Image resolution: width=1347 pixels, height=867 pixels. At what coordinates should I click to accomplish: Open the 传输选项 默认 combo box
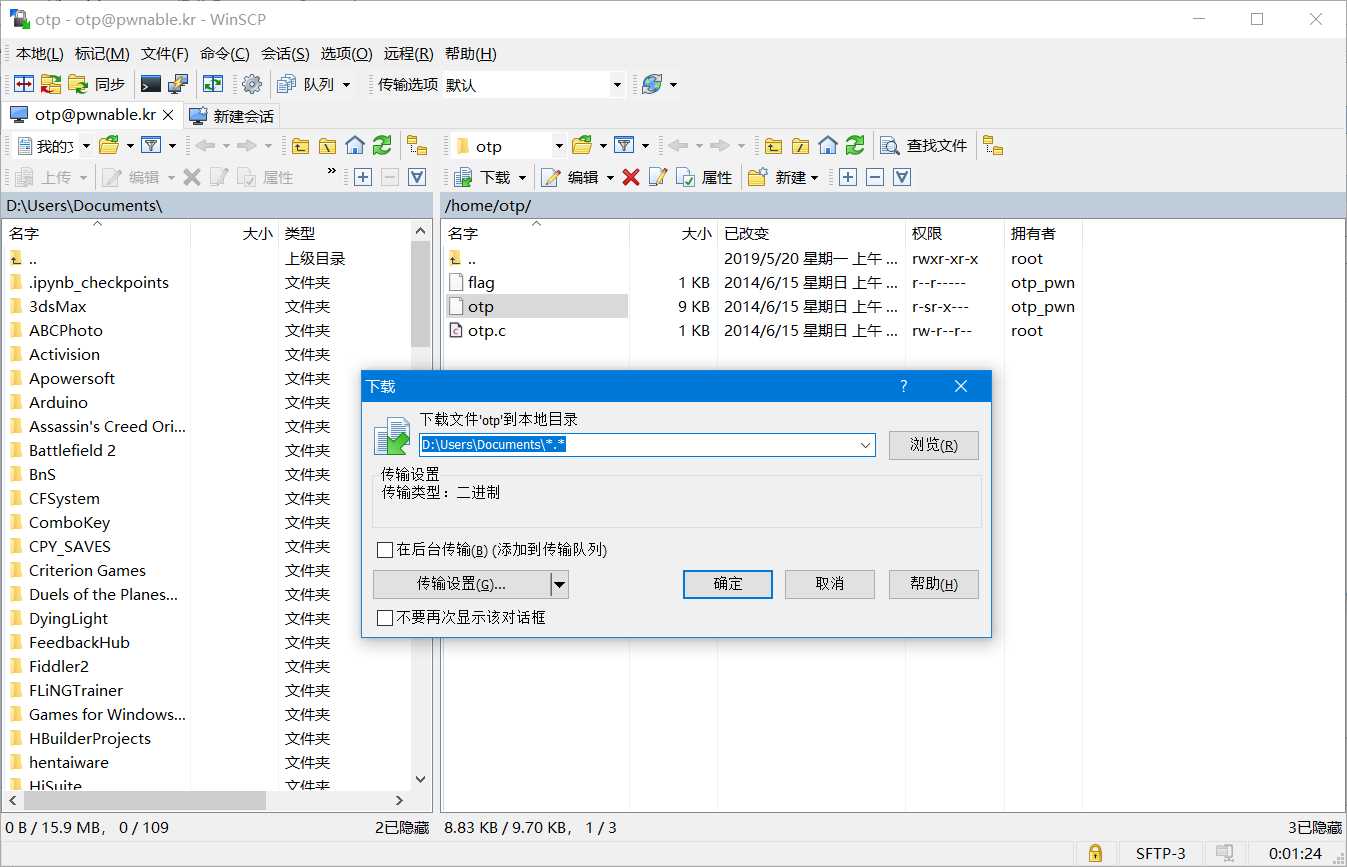[x=534, y=85]
